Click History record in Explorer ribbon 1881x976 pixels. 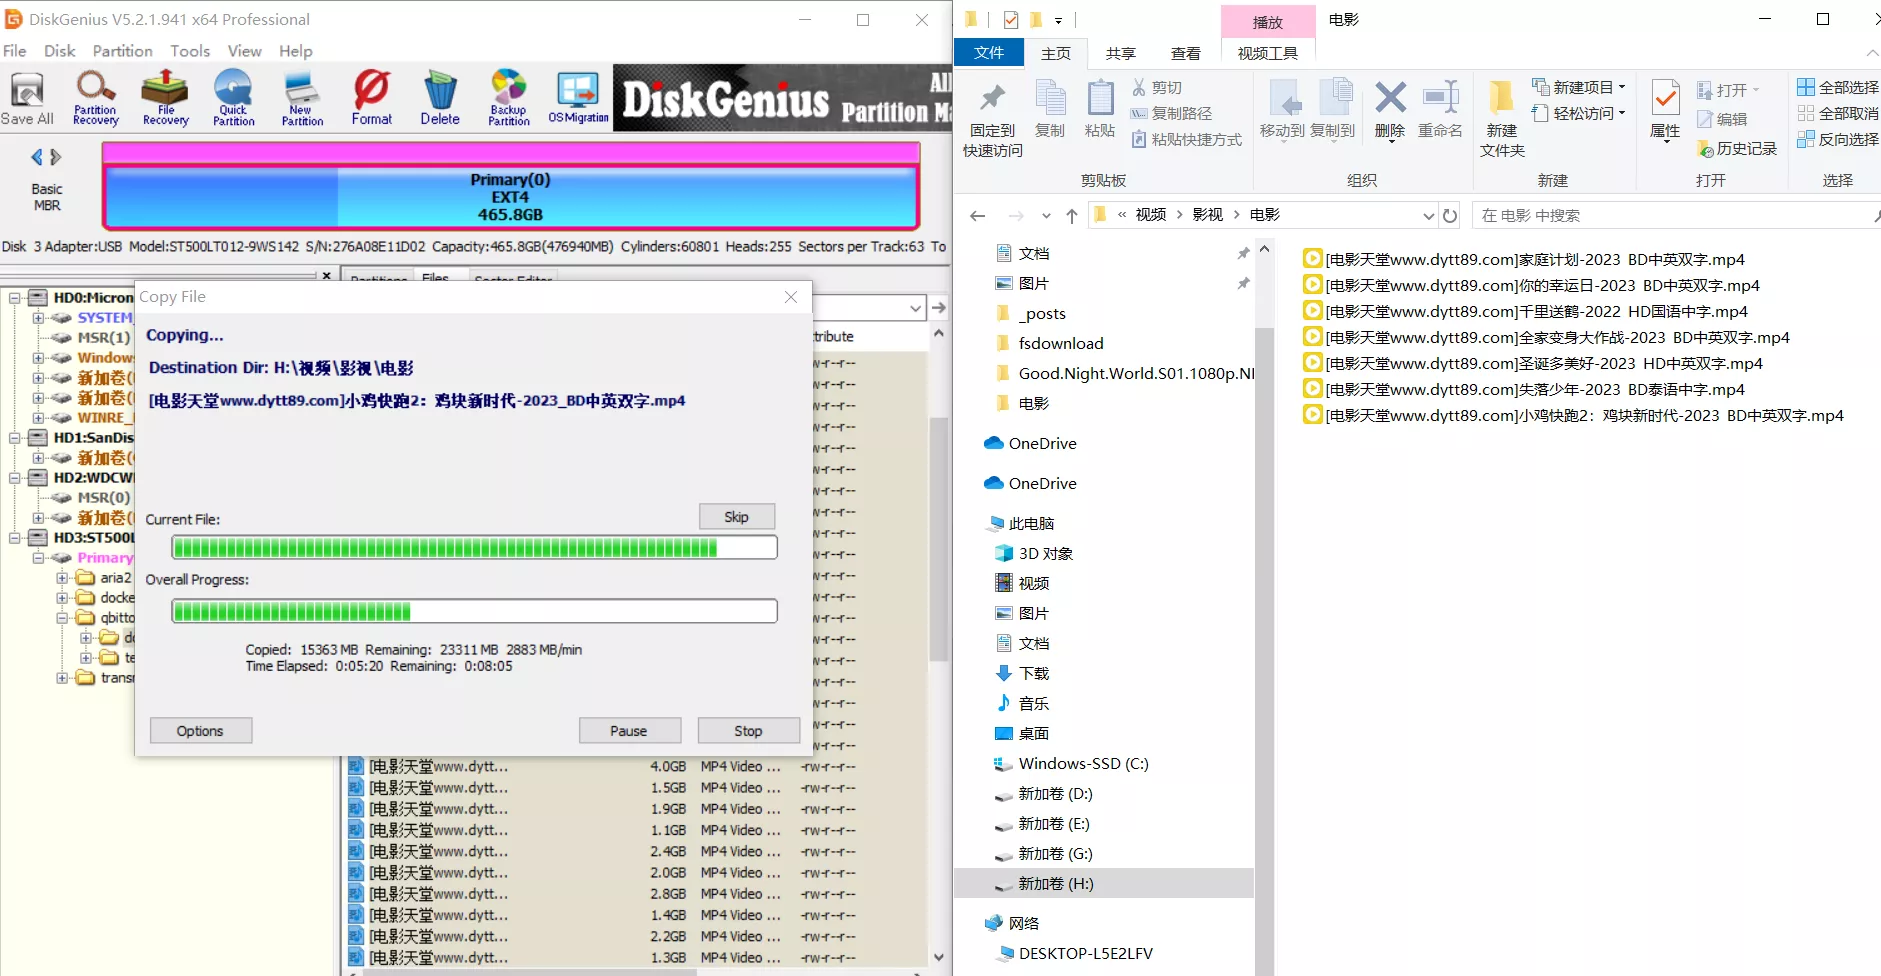pos(1737,148)
